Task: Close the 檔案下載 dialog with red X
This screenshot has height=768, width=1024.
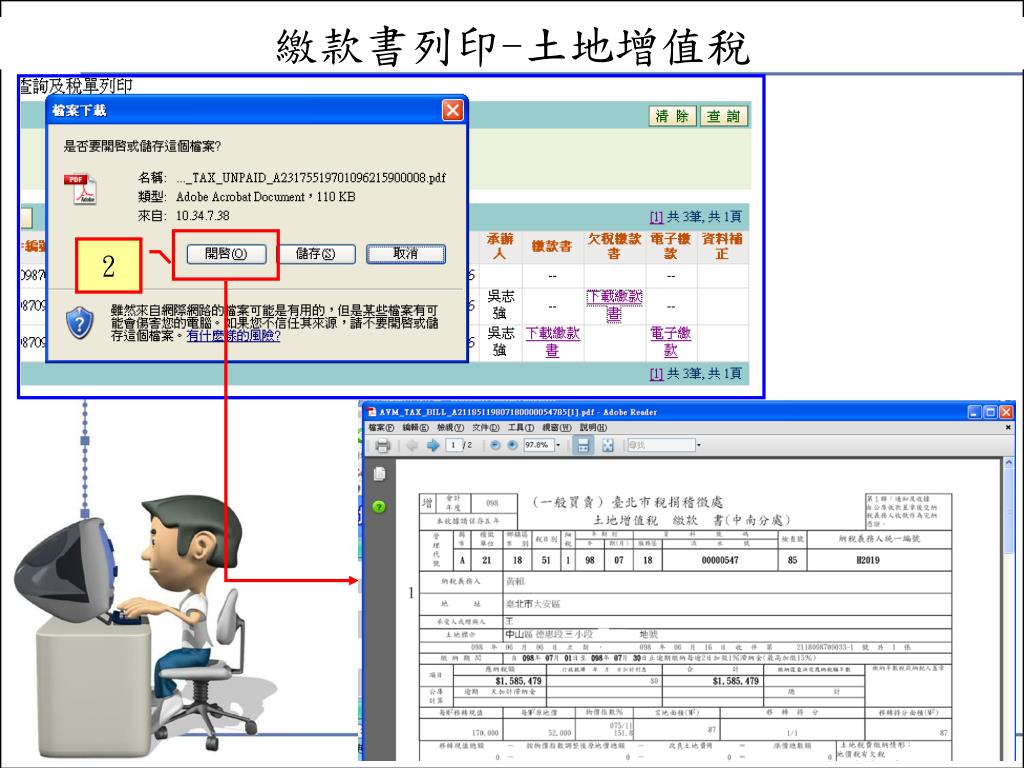Action: click(453, 110)
